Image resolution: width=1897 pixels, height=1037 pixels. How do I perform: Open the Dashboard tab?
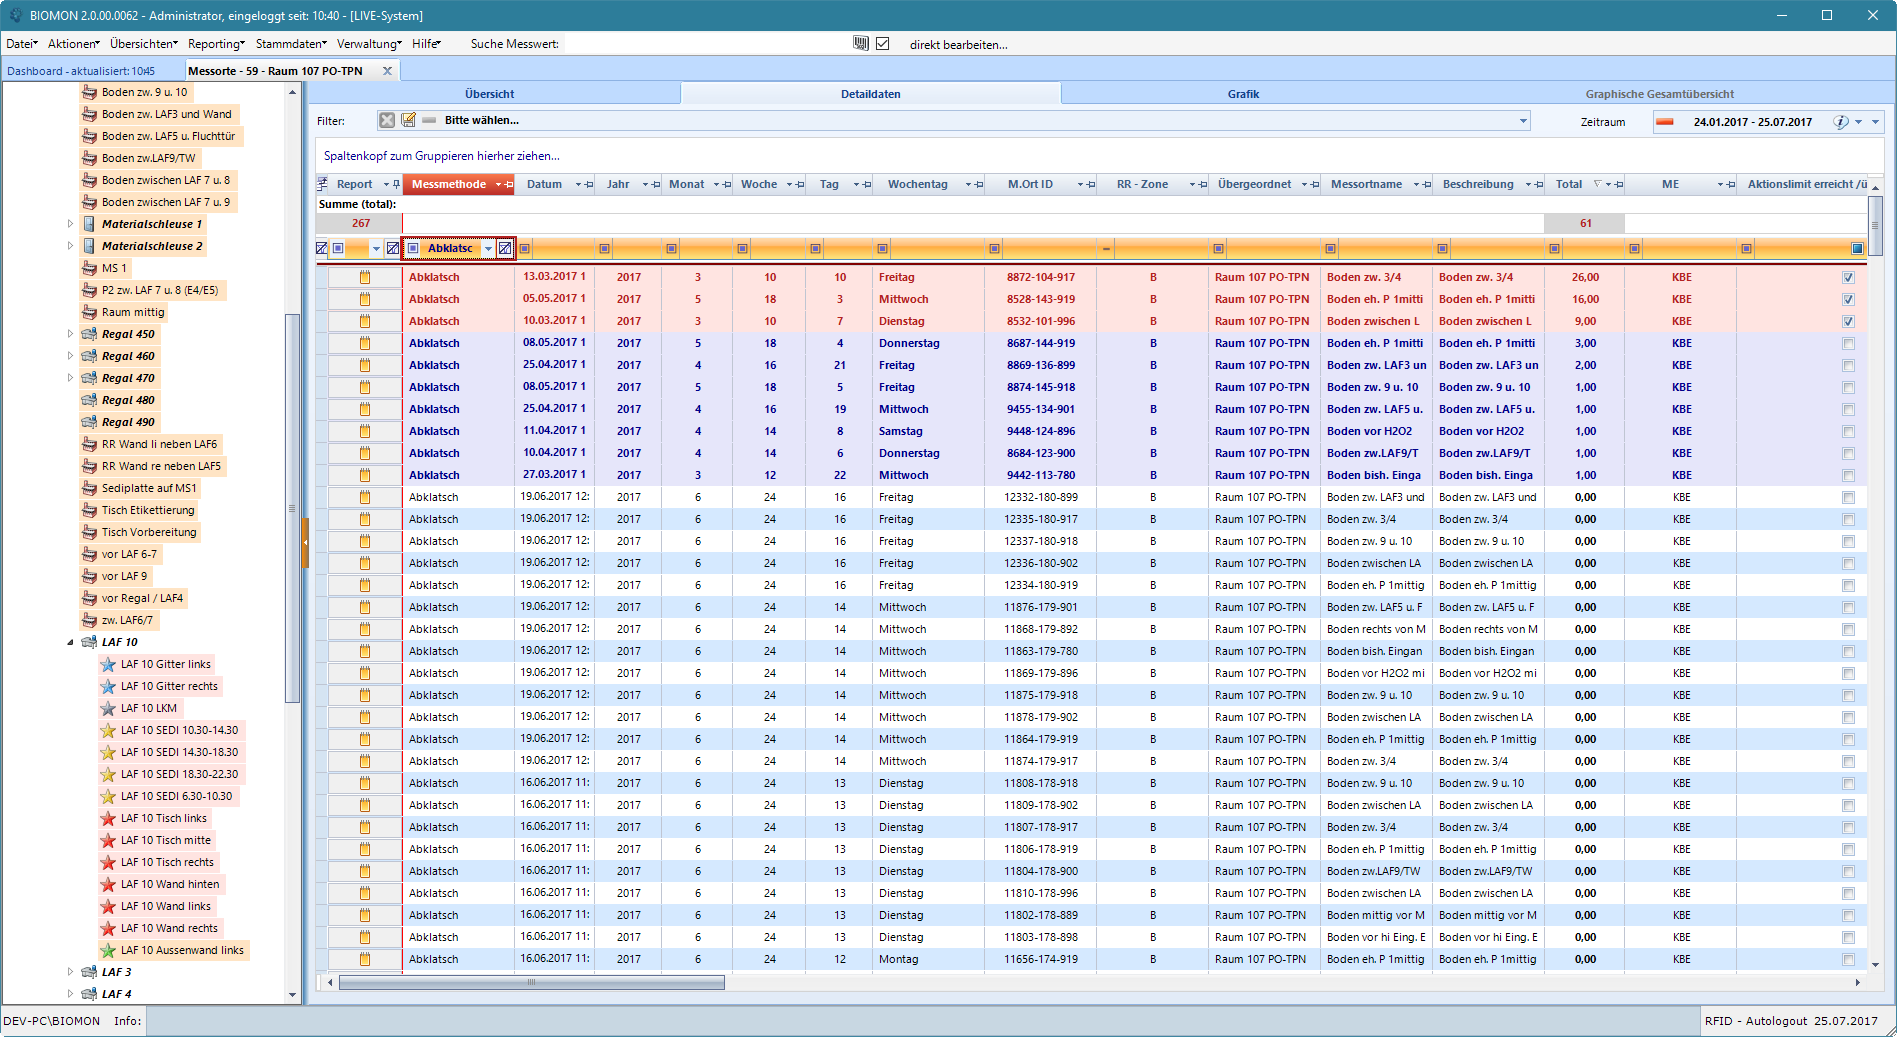click(82, 71)
